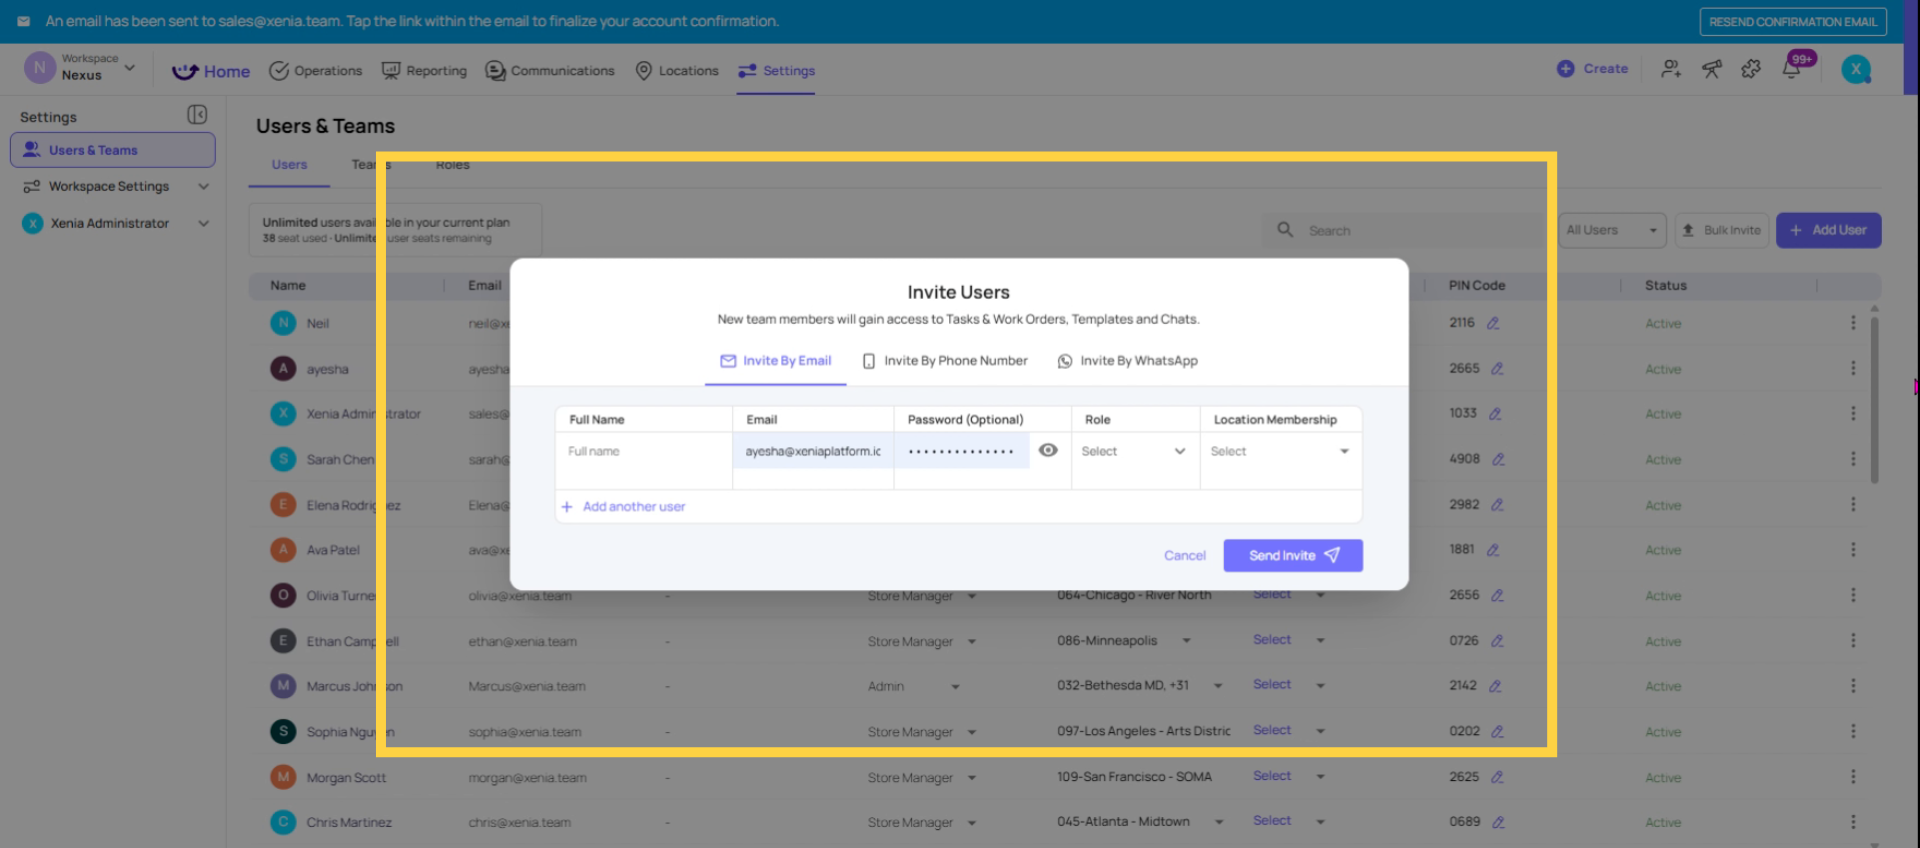Collapse the Settings sidebar panel icon
The height and width of the screenshot is (848, 1920).
pyautogui.click(x=197, y=115)
